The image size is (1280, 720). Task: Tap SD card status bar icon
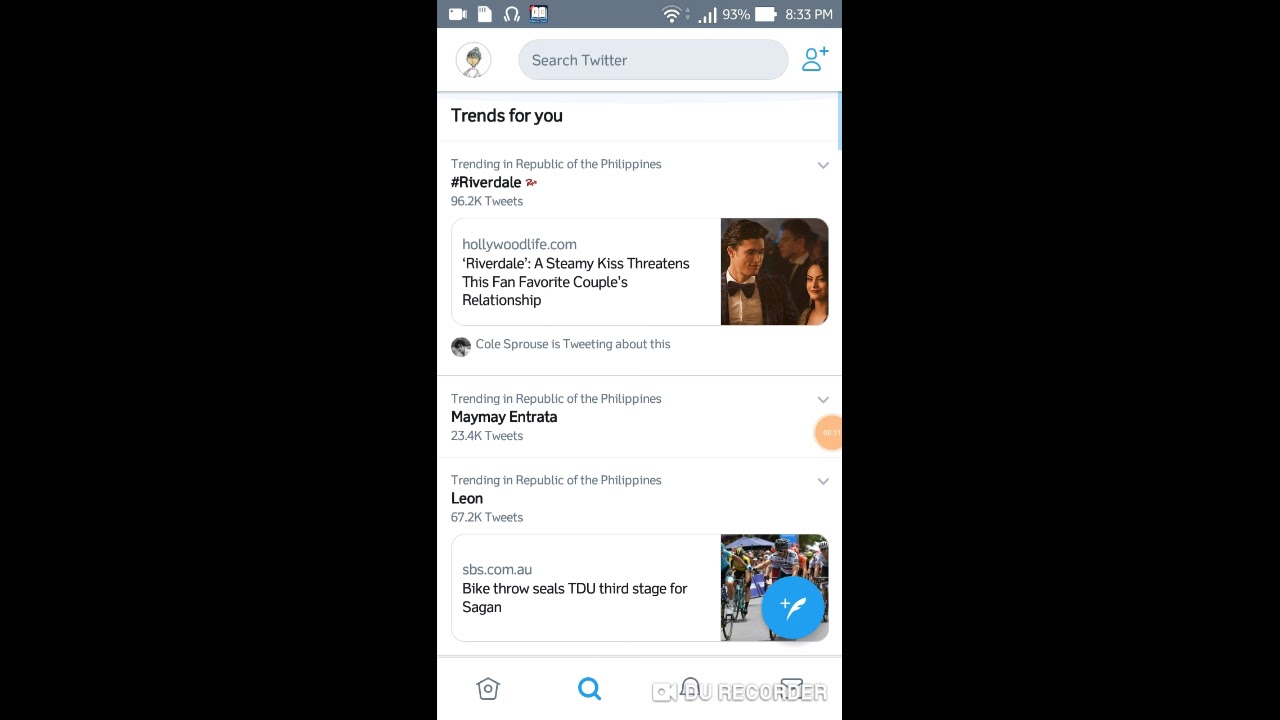pyautogui.click(x=485, y=14)
